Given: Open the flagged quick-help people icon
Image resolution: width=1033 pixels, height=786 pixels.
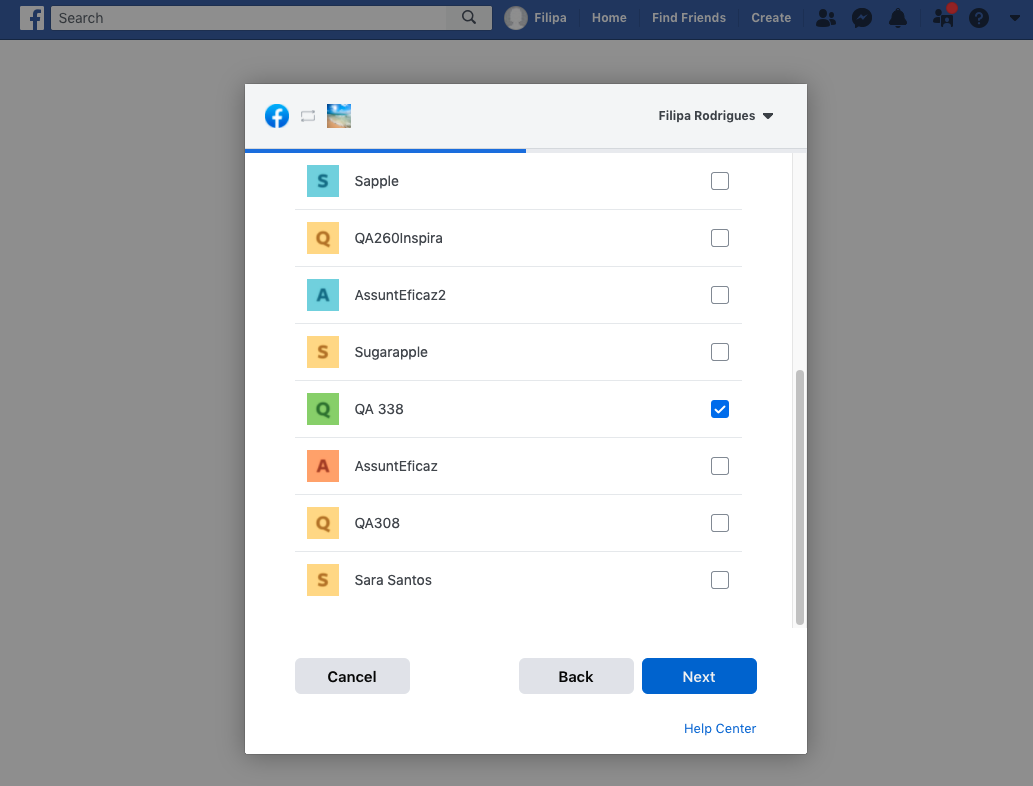Looking at the screenshot, I should (x=943, y=16).
